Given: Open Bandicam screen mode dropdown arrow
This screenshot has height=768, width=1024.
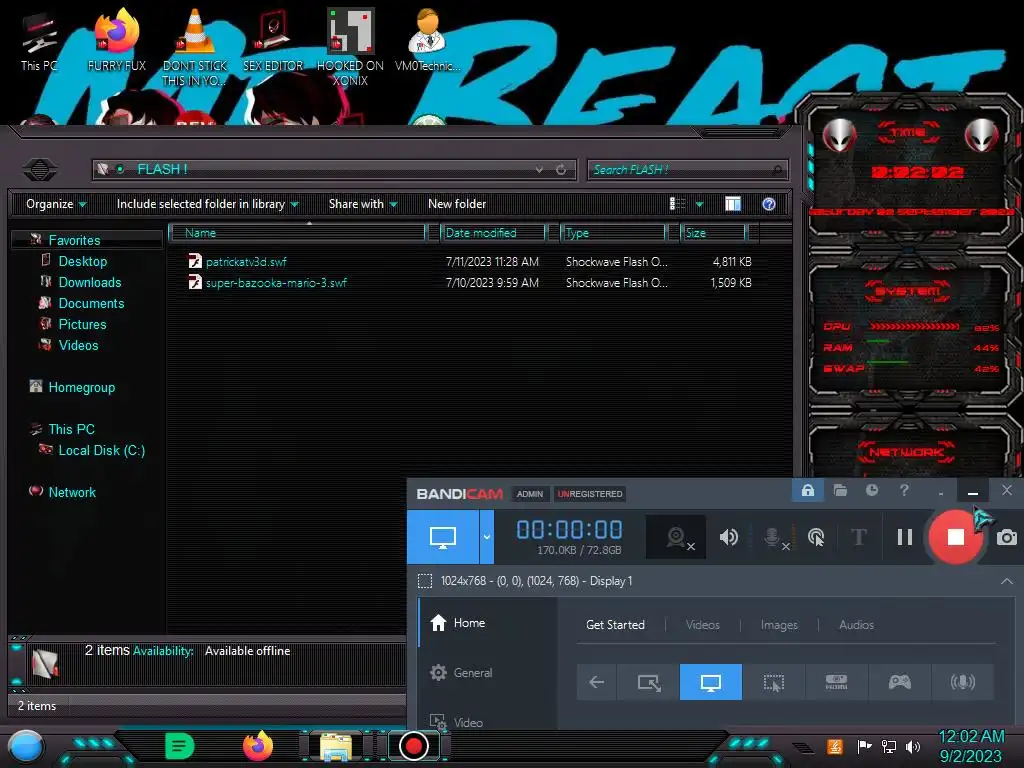Looking at the screenshot, I should click(487, 537).
